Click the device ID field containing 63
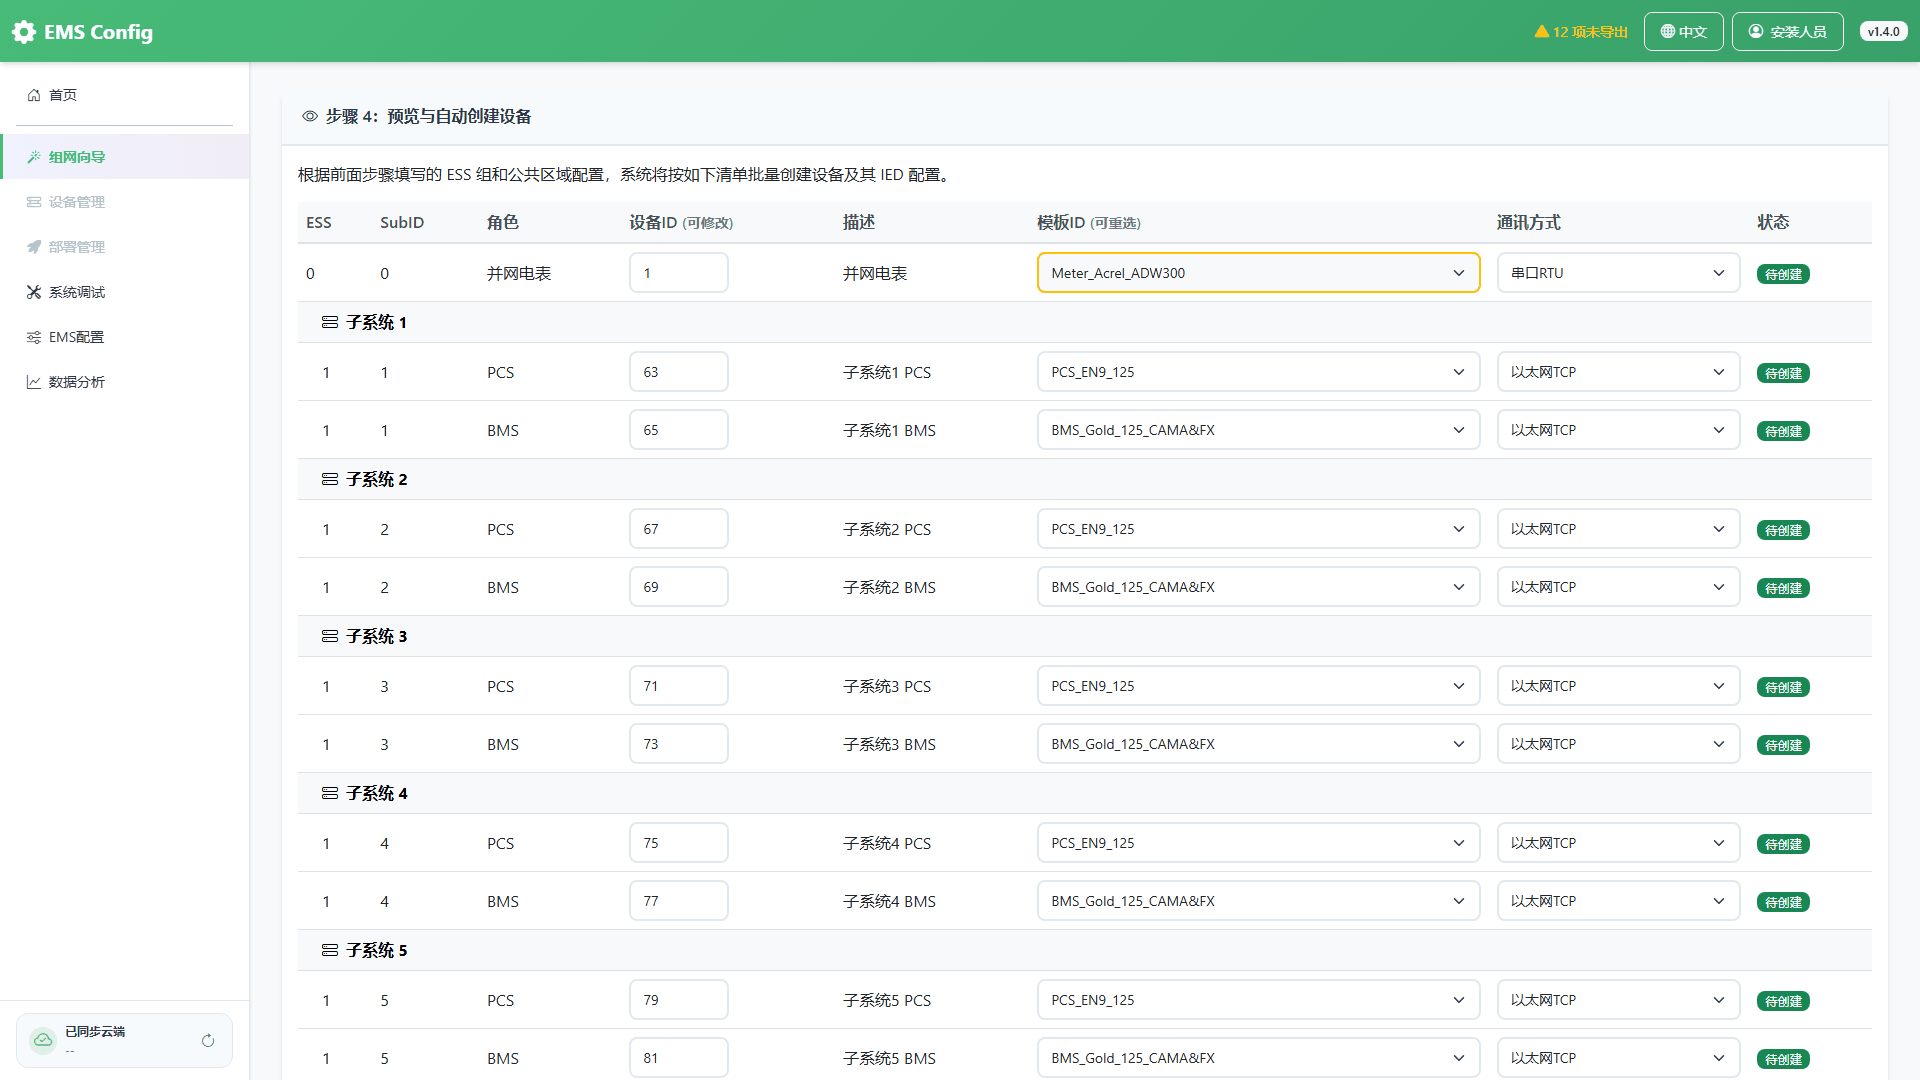This screenshot has height=1080, width=1920. click(x=678, y=372)
